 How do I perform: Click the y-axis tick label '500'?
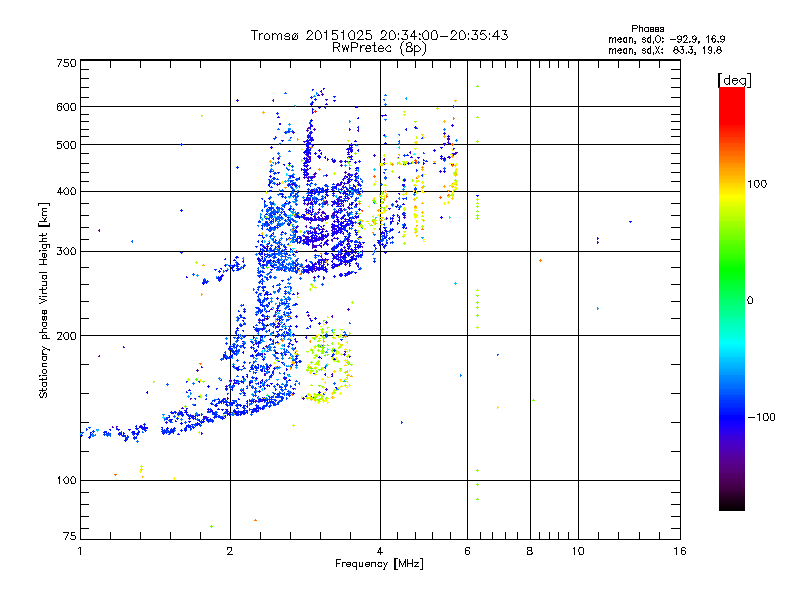[66, 145]
